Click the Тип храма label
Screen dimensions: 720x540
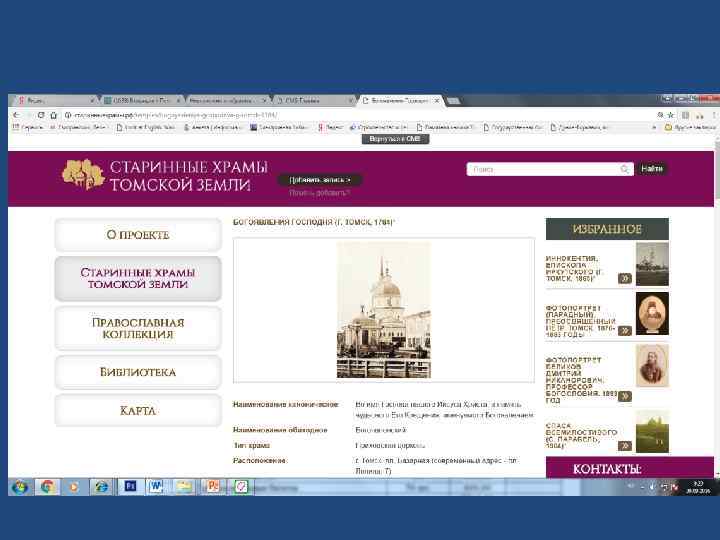click(x=251, y=445)
